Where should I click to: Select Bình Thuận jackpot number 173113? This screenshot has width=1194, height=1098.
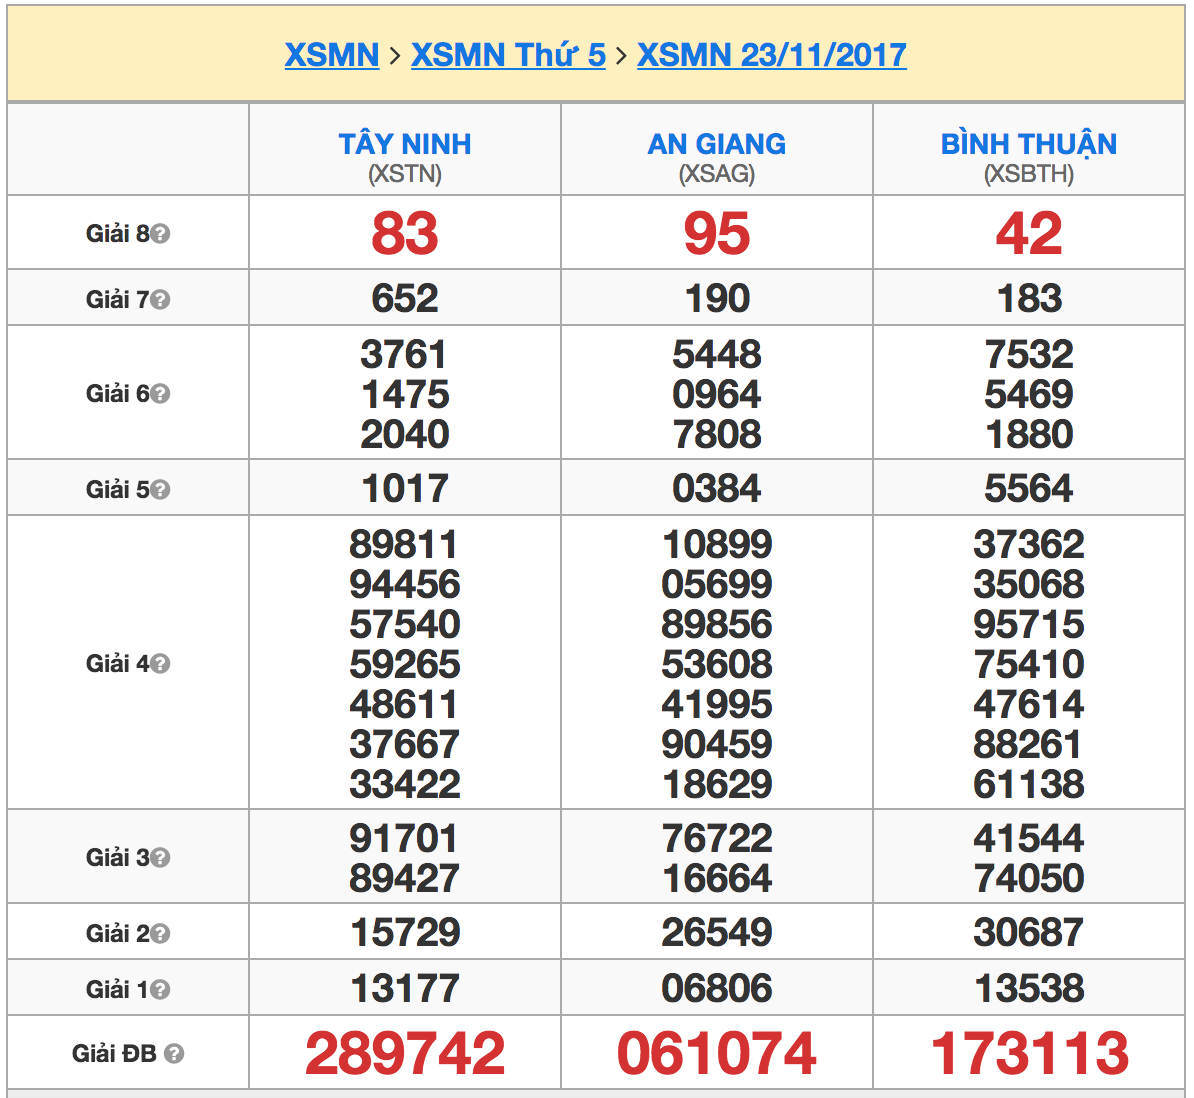pyautogui.click(x=1029, y=1054)
